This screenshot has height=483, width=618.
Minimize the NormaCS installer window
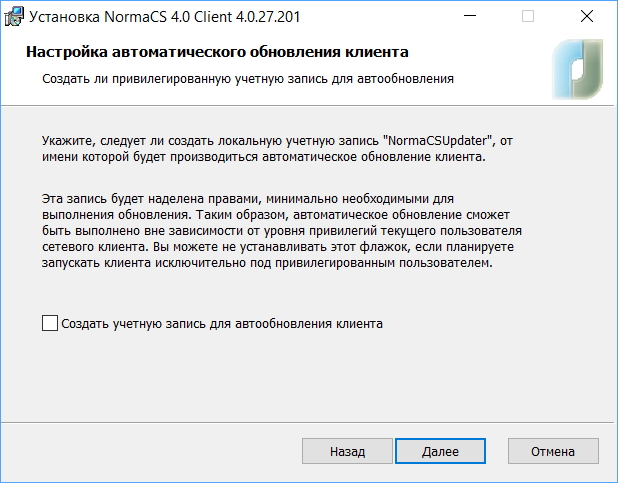(472, 17)
